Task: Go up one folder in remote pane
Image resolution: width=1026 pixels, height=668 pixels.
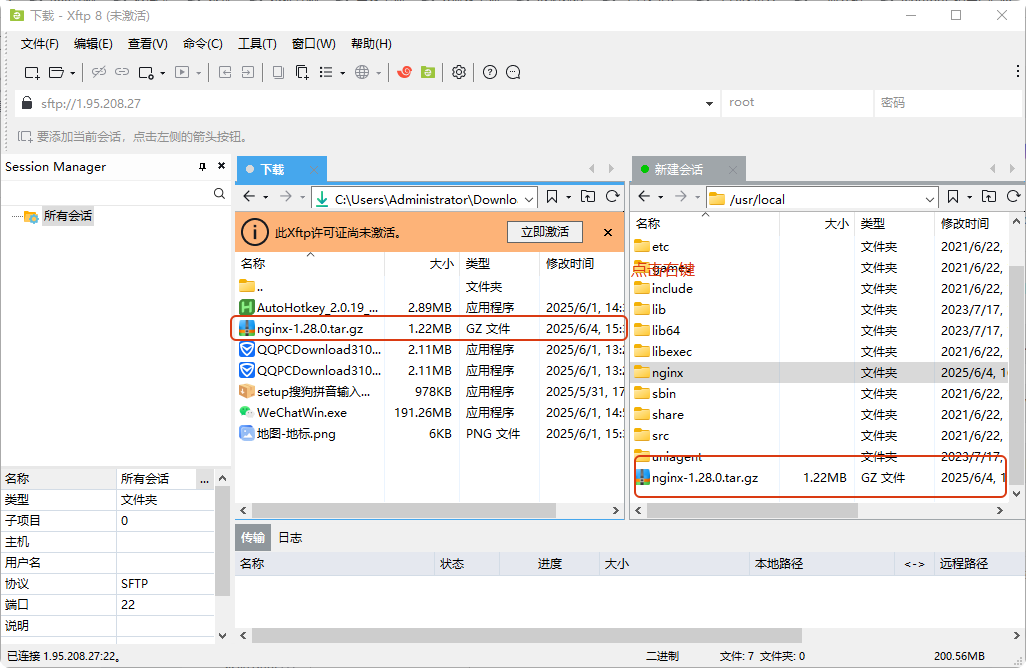Action: pos(989,196)
